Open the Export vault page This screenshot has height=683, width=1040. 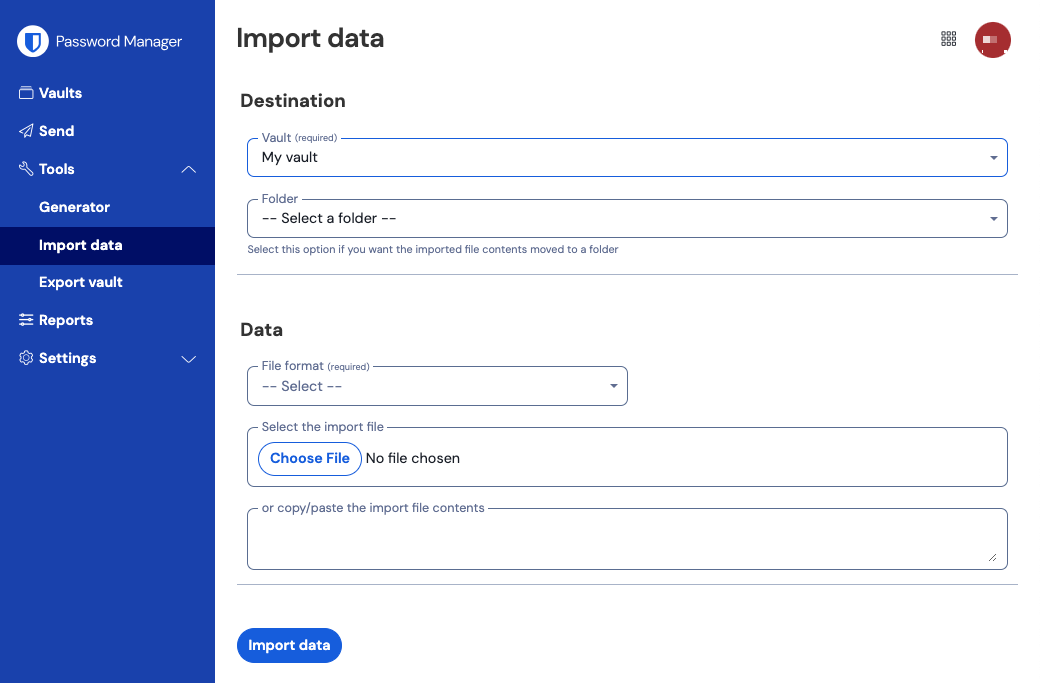coord(81,281)
